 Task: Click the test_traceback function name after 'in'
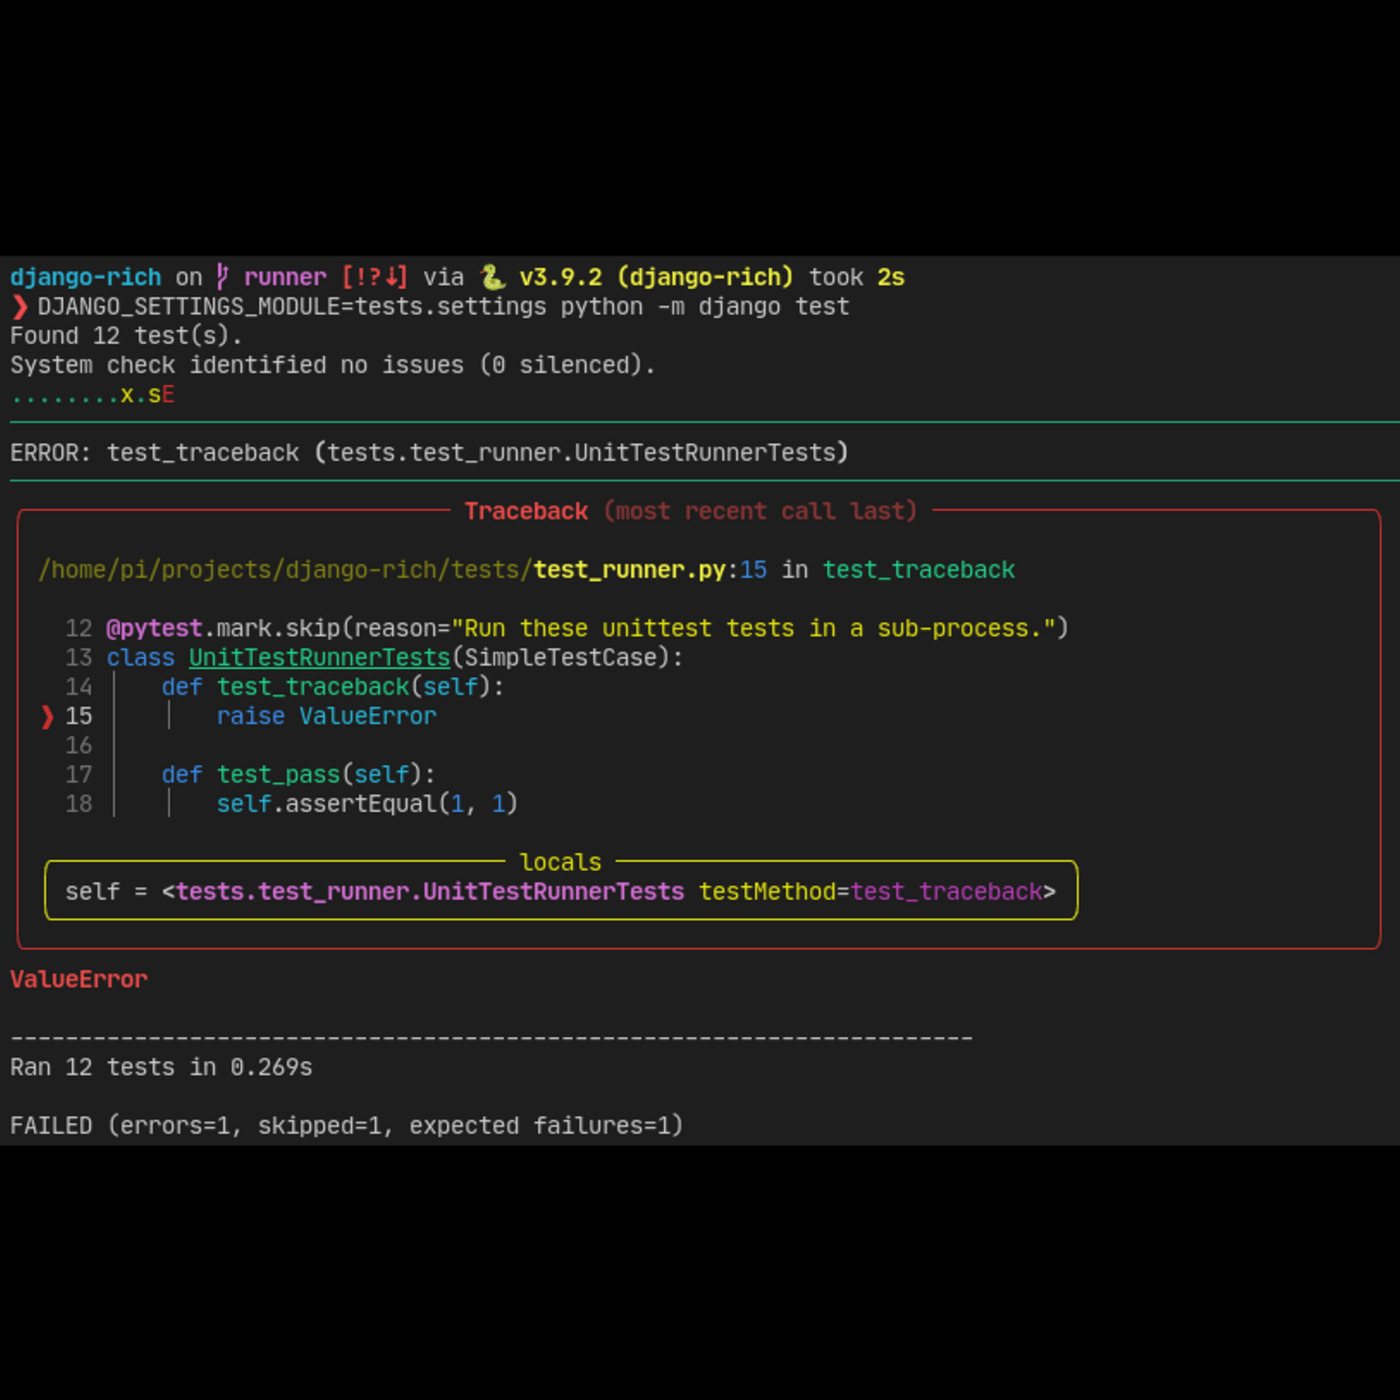click(919, 570)
